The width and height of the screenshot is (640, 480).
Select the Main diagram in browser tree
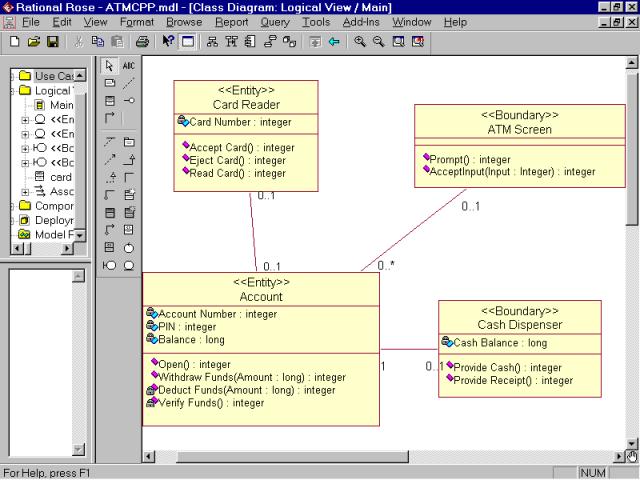point(62,105)
